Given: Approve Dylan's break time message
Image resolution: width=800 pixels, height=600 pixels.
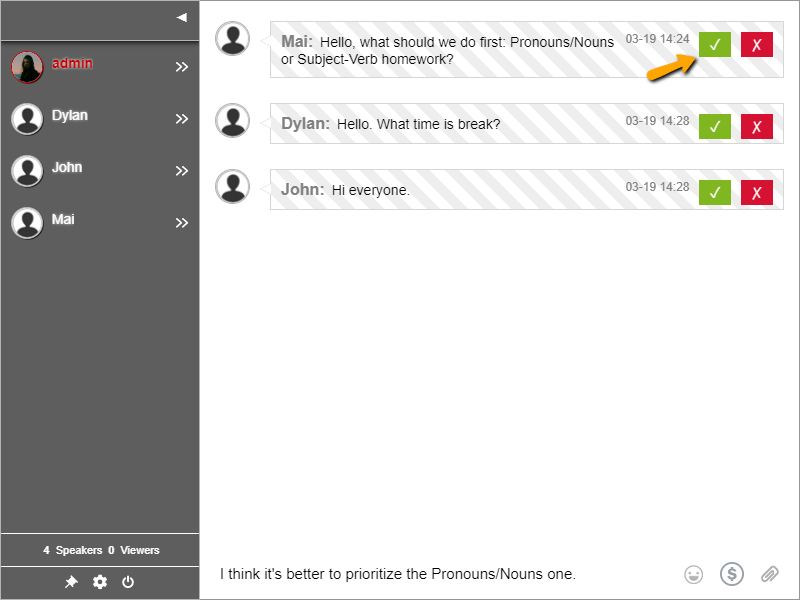Looking at the screenshot, I should pos(714,126).
